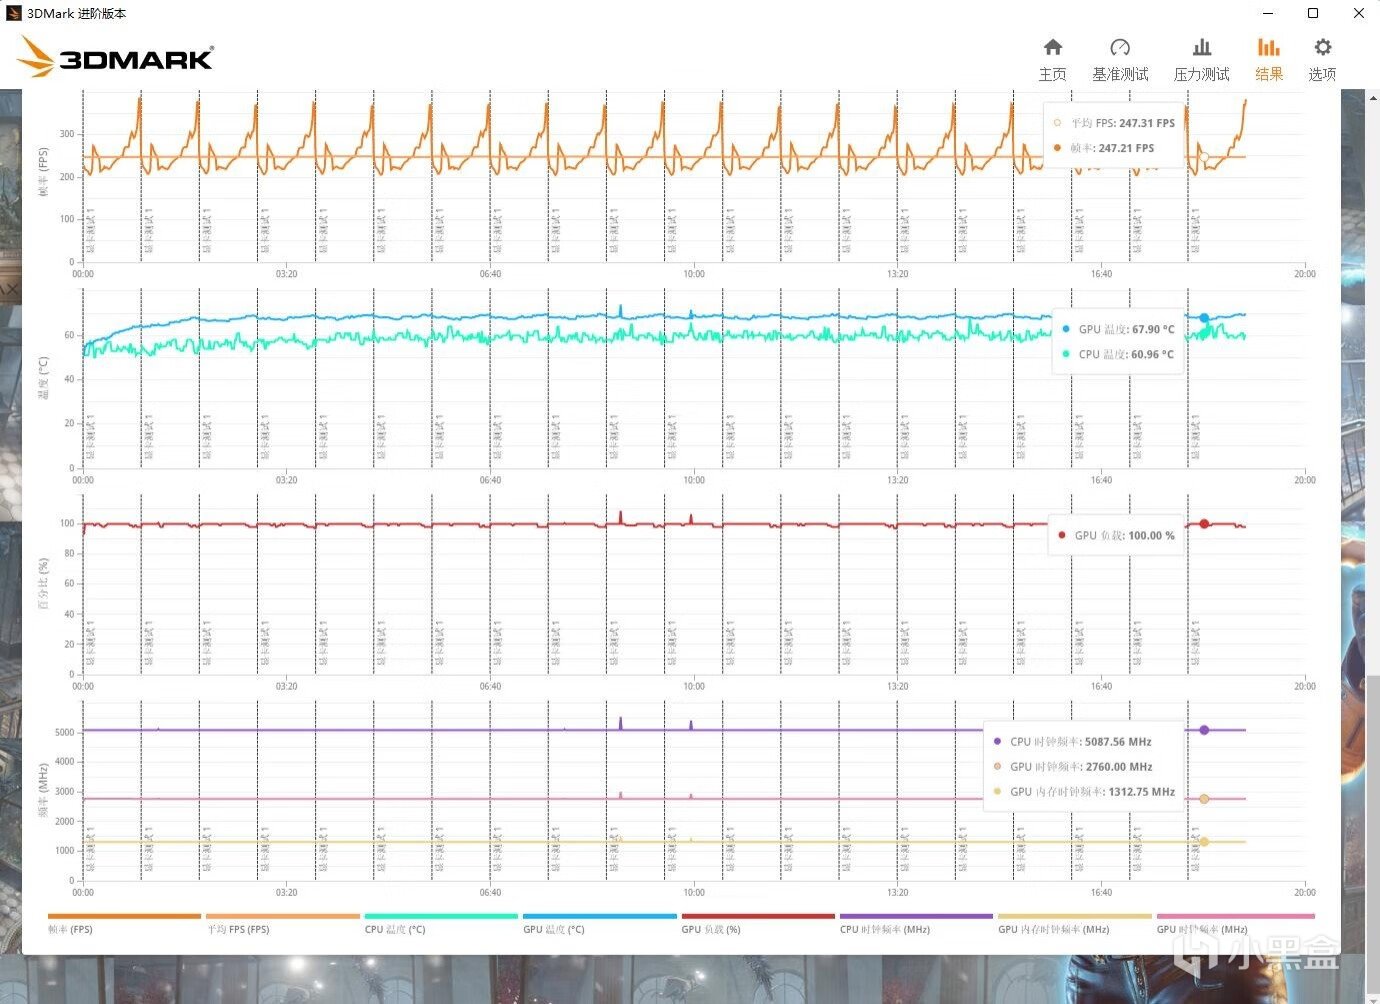Click the tooltip value 帧率: 247.21 FPS
The image size is (1380, 1004).
(x=1112, y=148)
